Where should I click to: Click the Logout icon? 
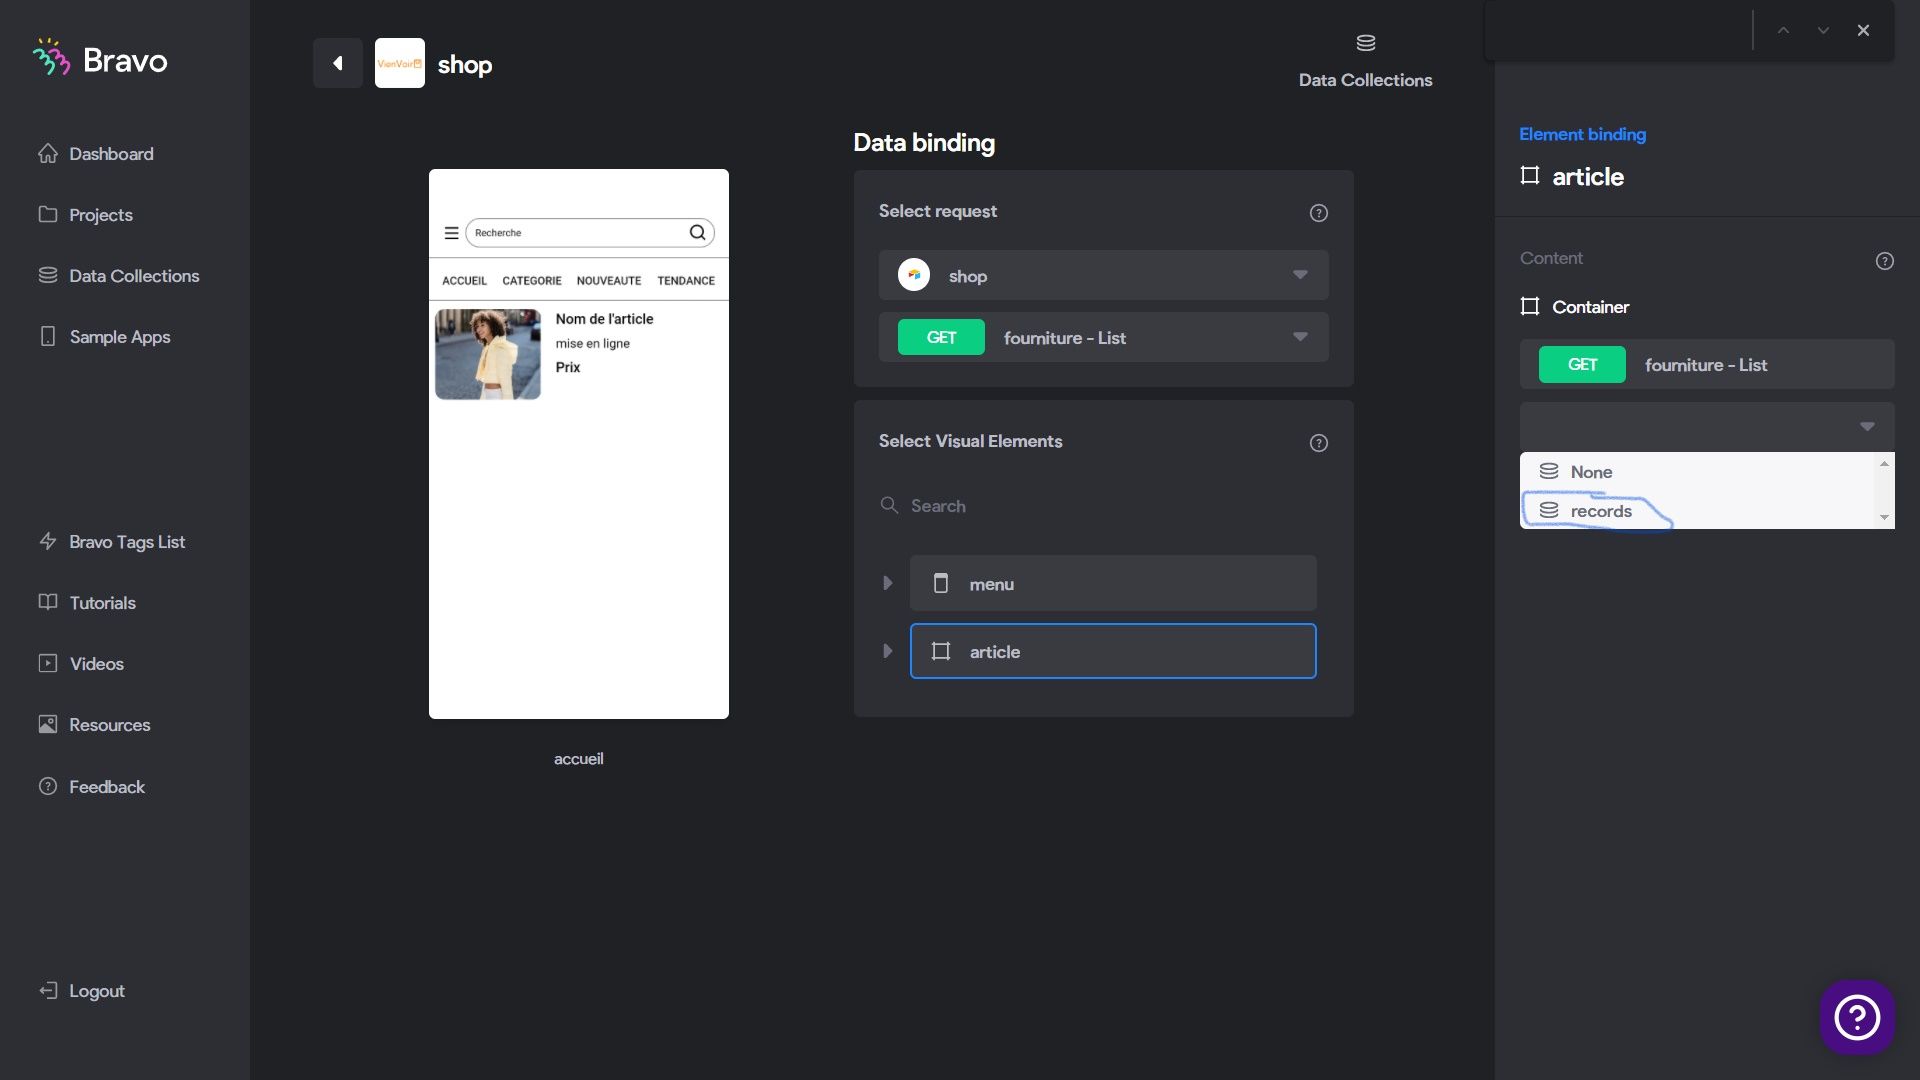[48, 991]
